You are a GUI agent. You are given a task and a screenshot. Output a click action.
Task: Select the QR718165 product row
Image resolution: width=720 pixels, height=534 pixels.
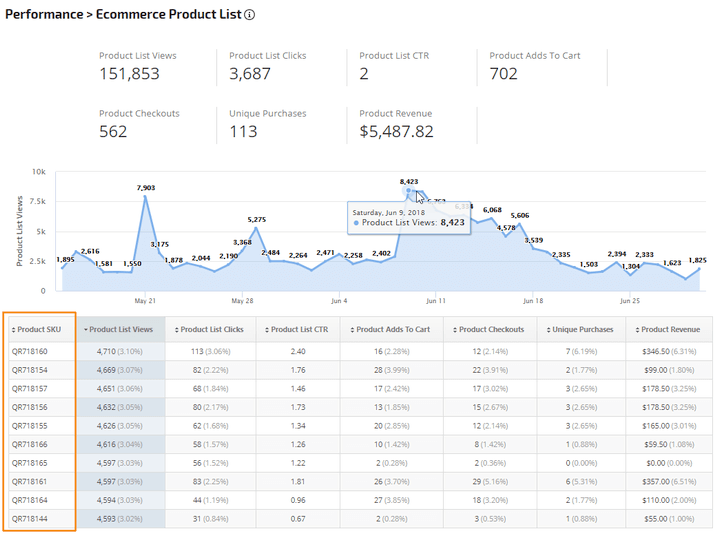(x=28, y=465)
